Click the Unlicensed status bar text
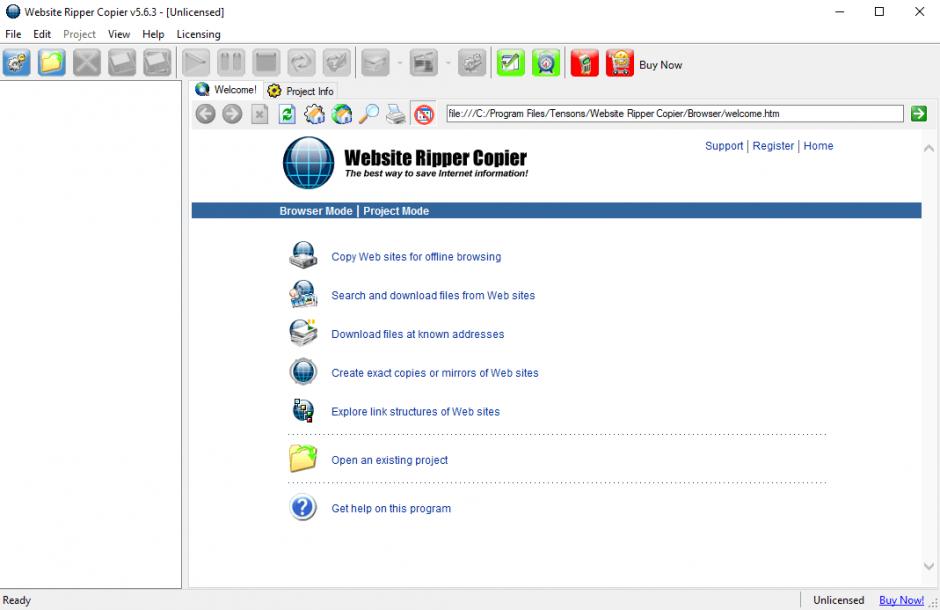Image resolution: width=940 pixels, height=610 pixels. pos(838,600)
